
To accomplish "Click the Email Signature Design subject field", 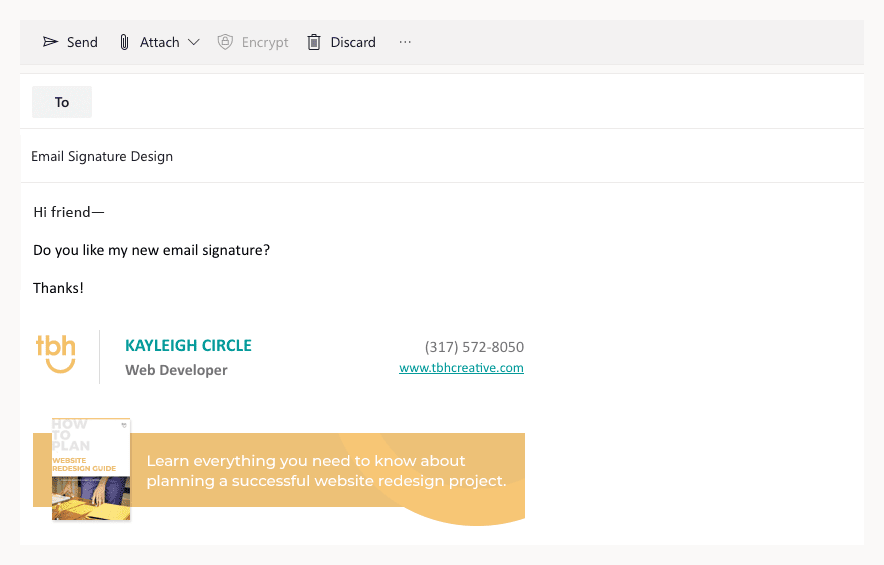I will 442,156.
